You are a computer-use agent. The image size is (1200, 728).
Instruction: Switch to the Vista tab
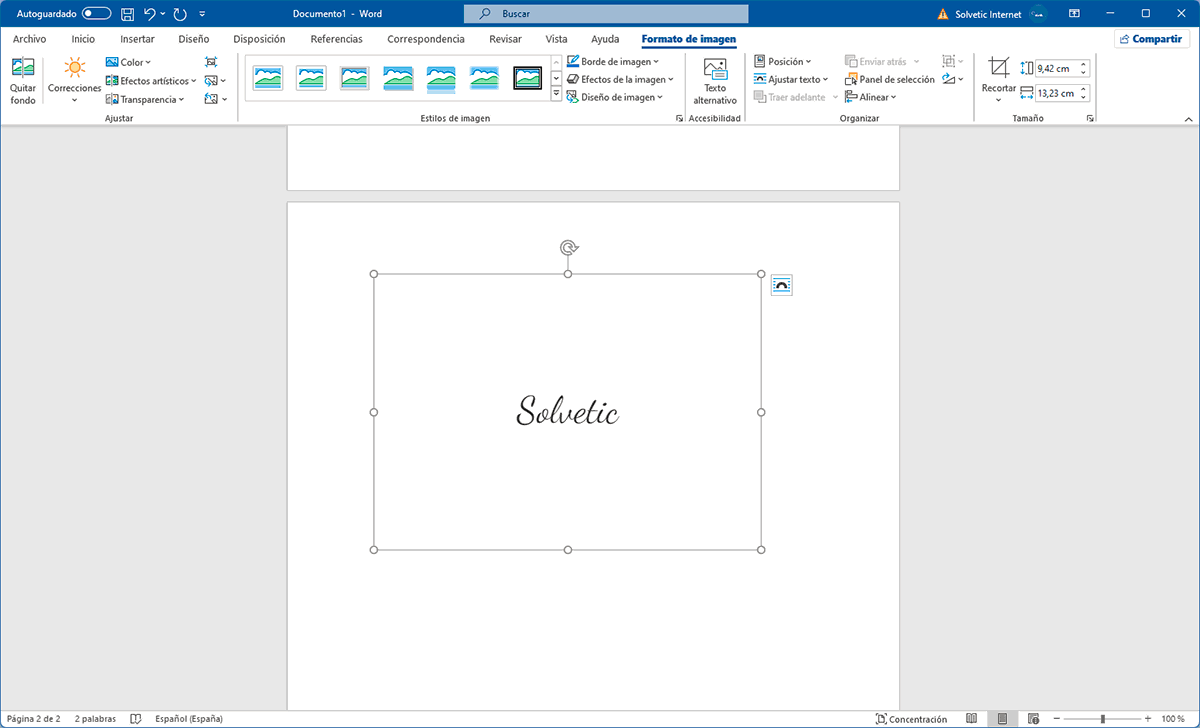(556, 39)
